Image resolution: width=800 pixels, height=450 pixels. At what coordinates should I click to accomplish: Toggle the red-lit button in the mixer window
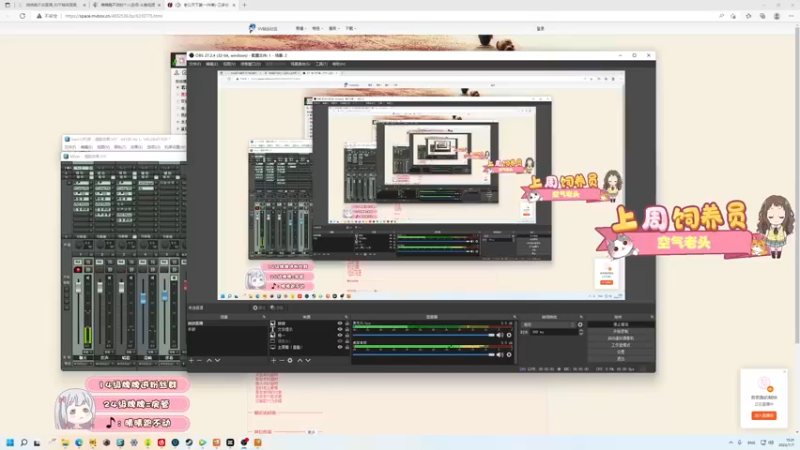click(x=78, y=269)
